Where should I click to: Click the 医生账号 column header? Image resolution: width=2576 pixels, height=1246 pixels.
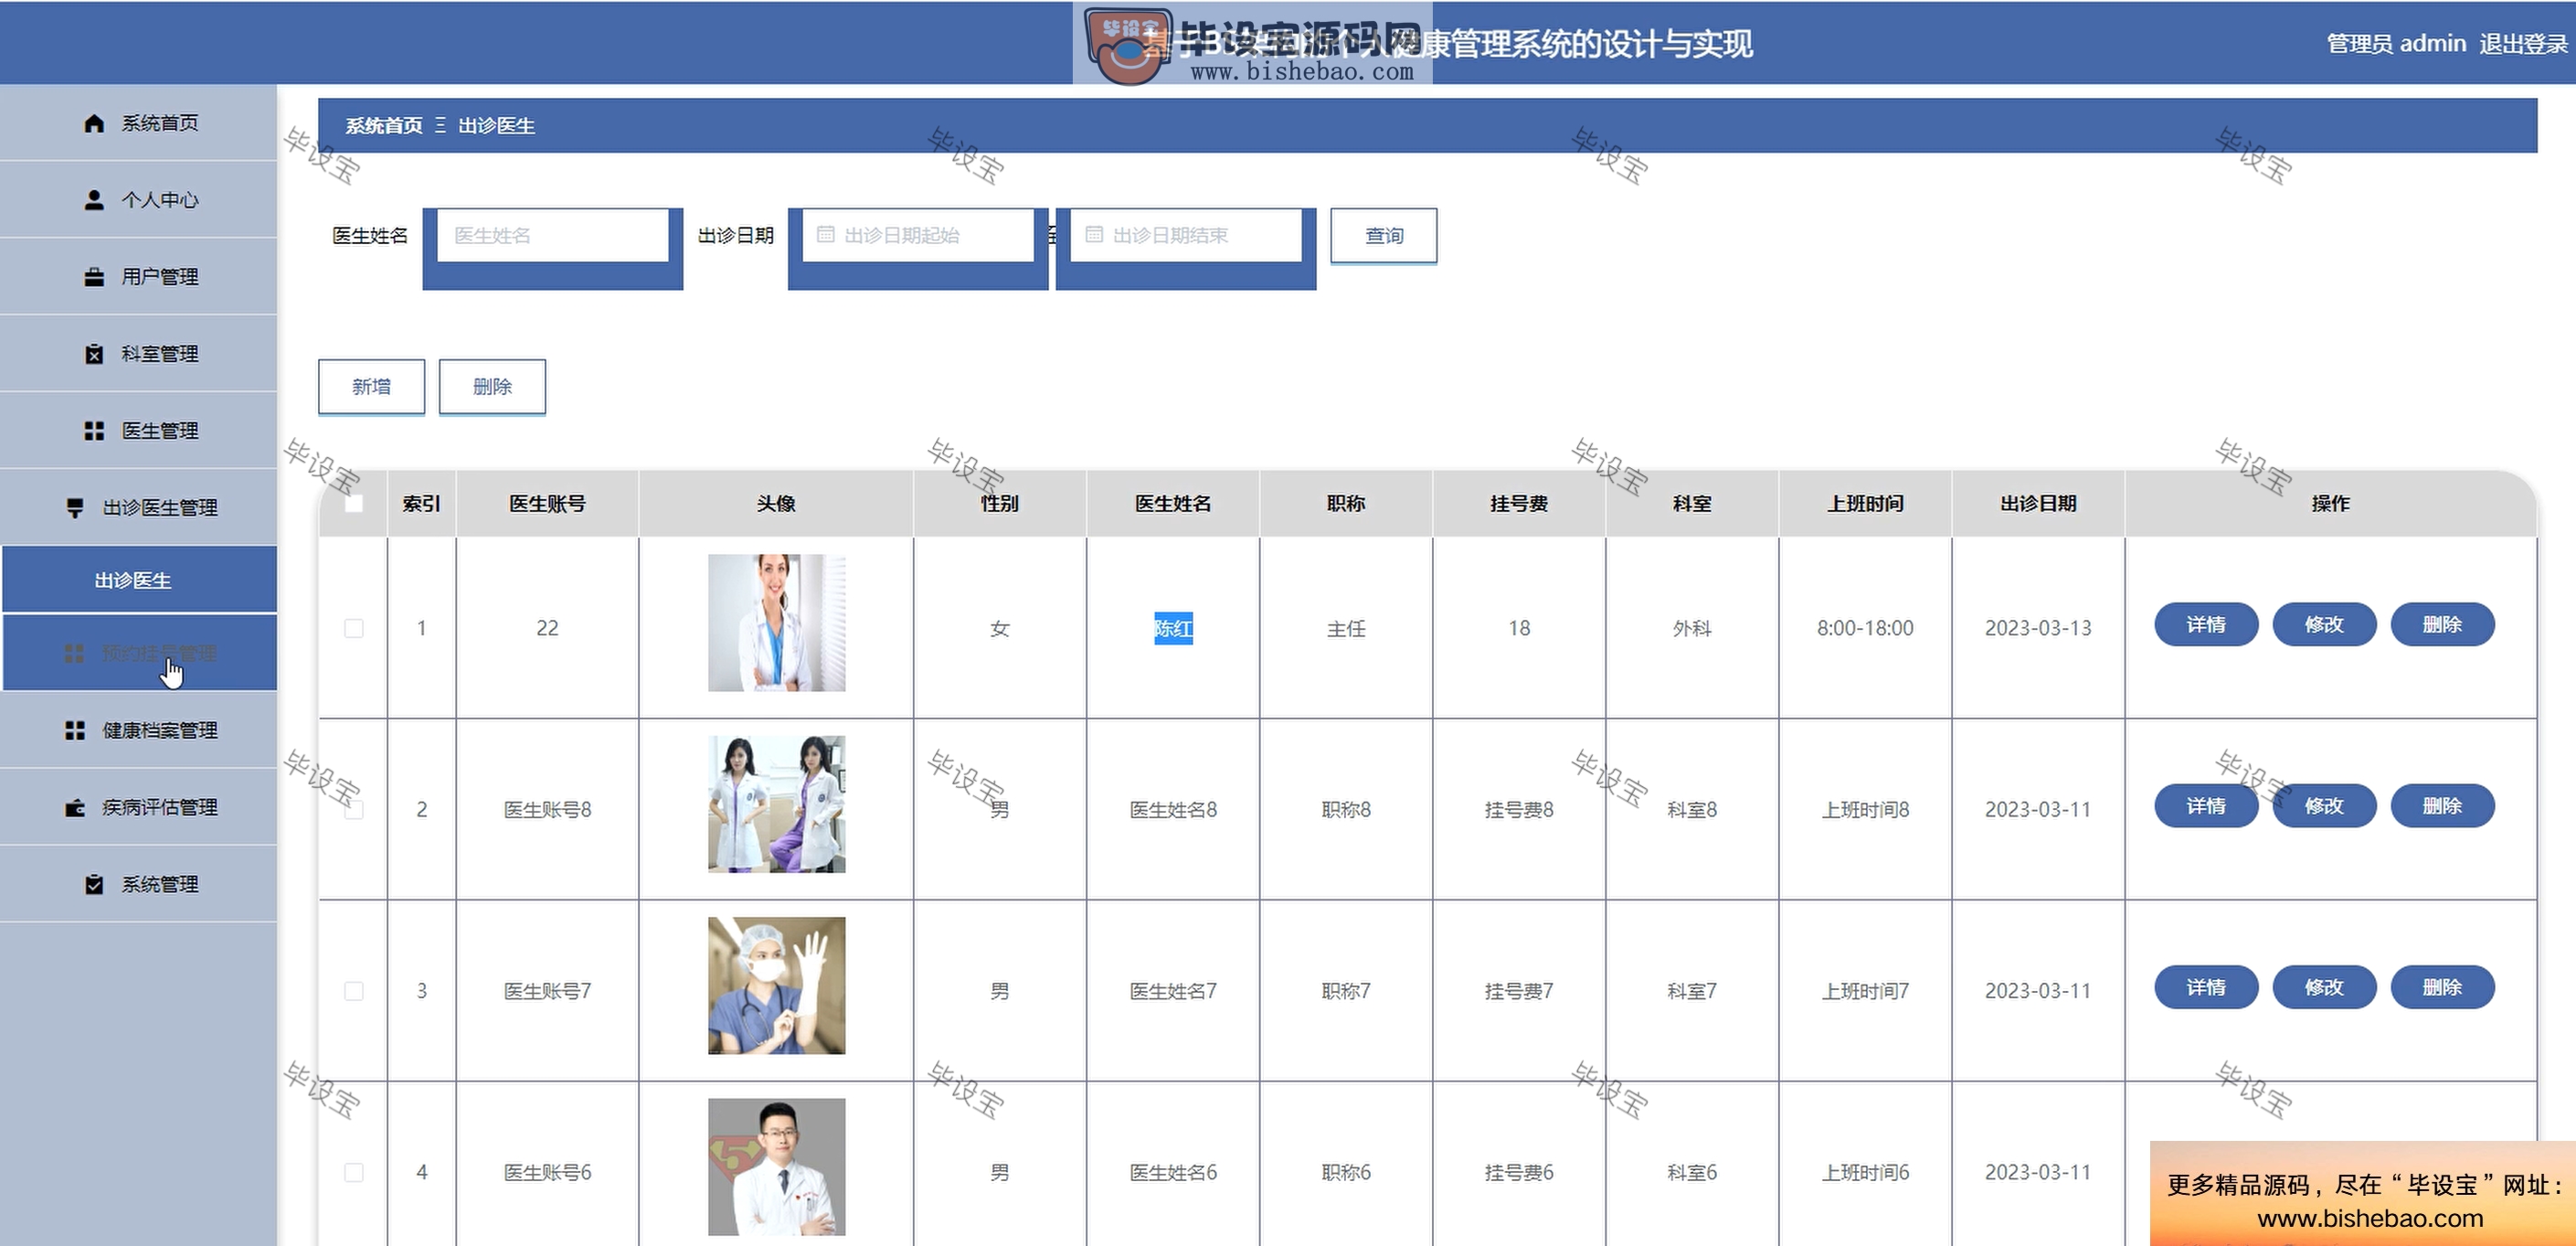pyautogui.click(x=547, y=504)
